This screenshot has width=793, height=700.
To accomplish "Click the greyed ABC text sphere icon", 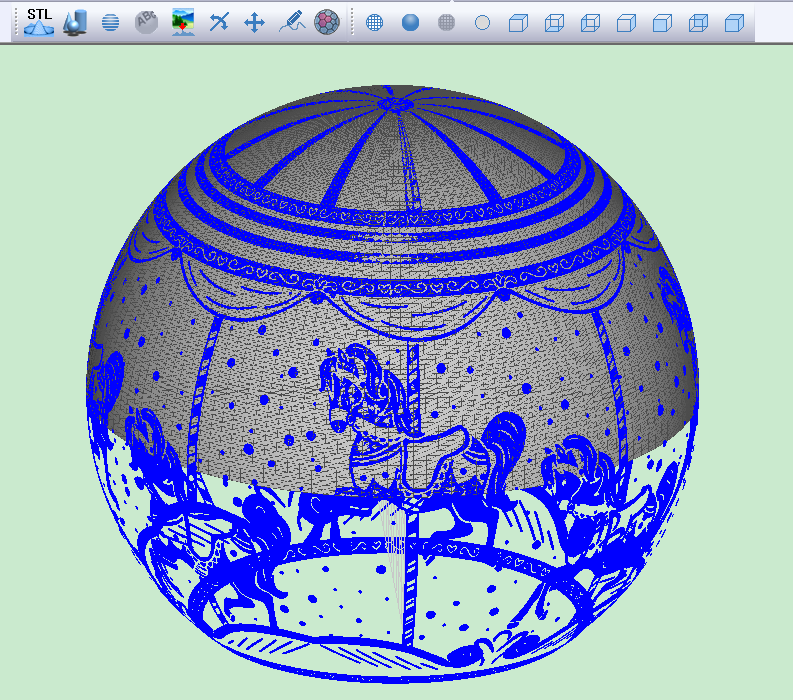I will point(146,22).
